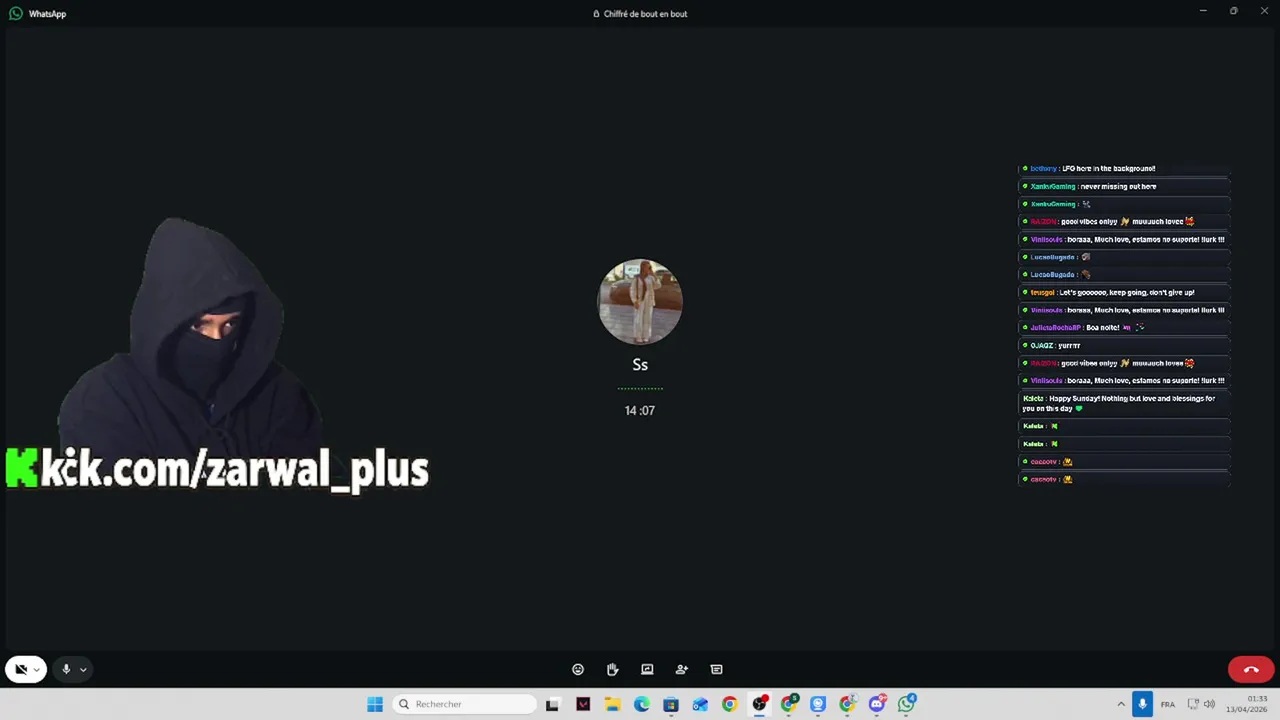Open Chrome icon beside Outlook icon
This screenshot has height=720, width=1280.
click(729, 704)
